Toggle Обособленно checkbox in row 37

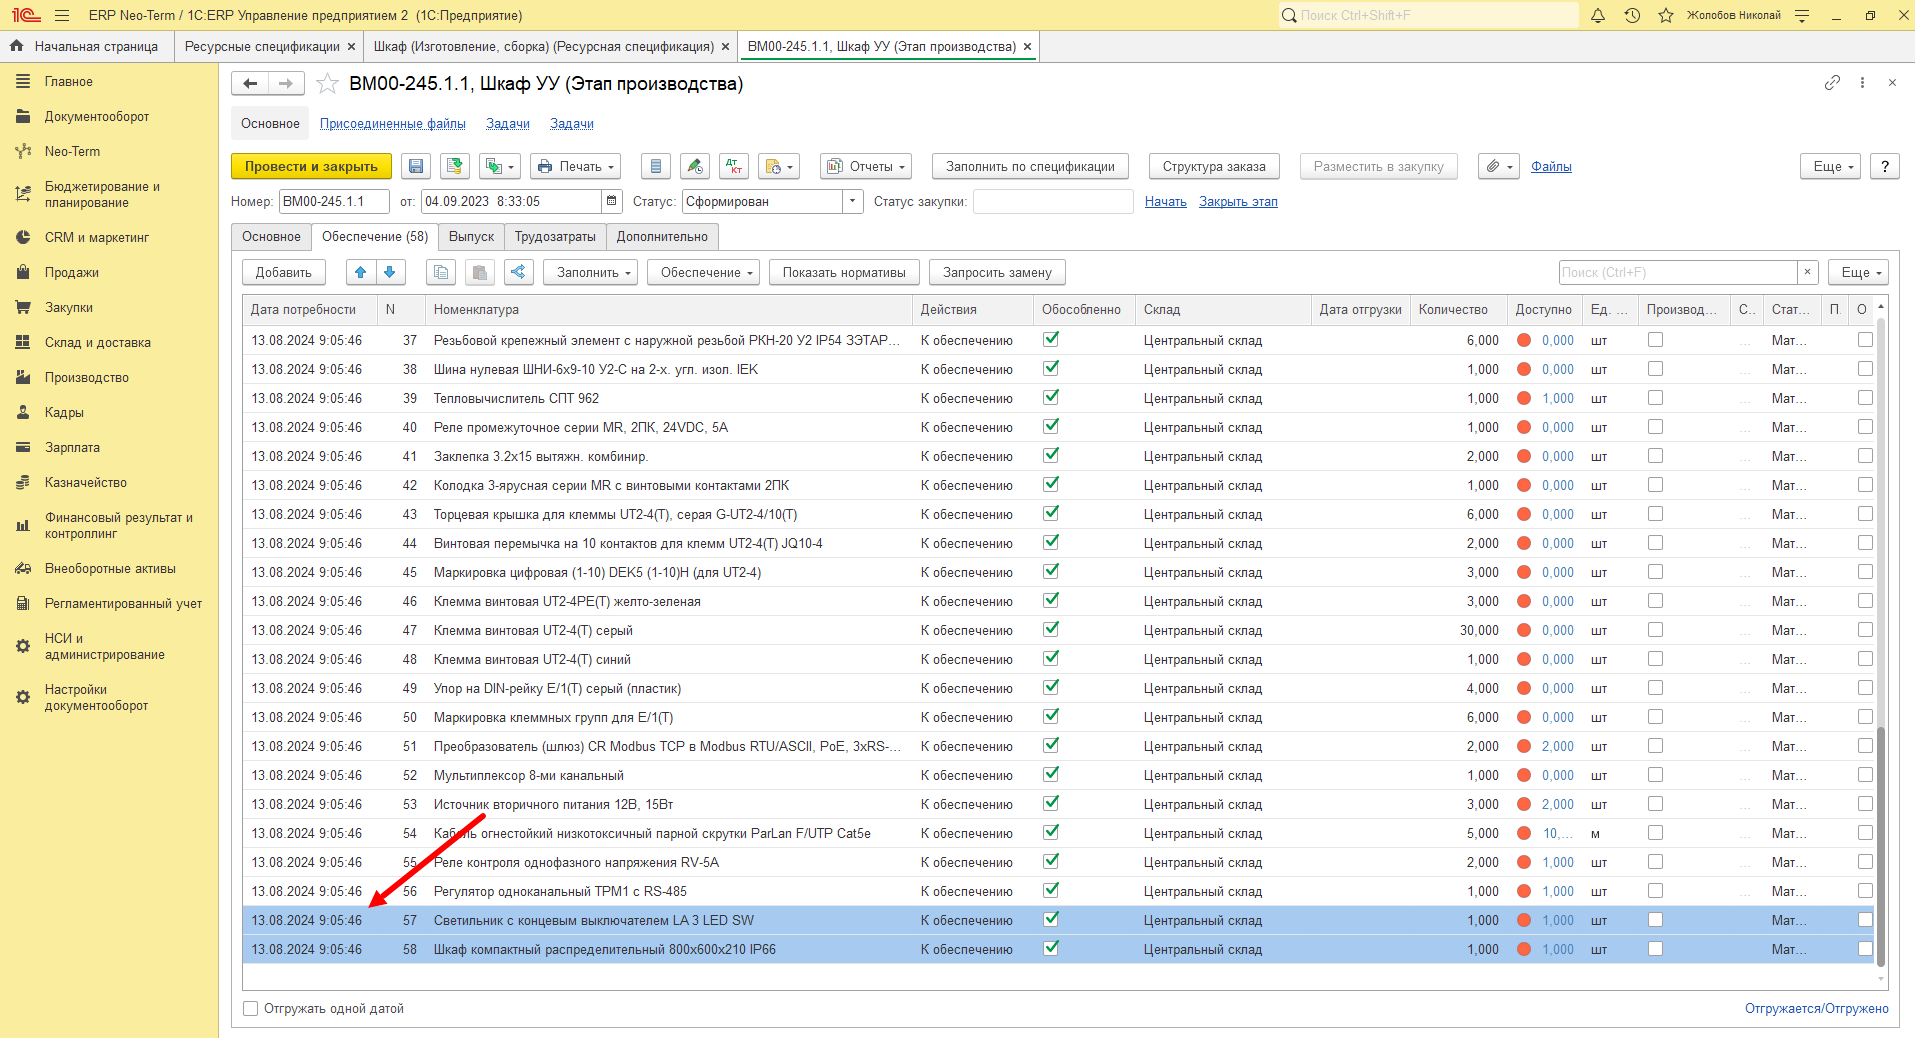point(1051,339)
